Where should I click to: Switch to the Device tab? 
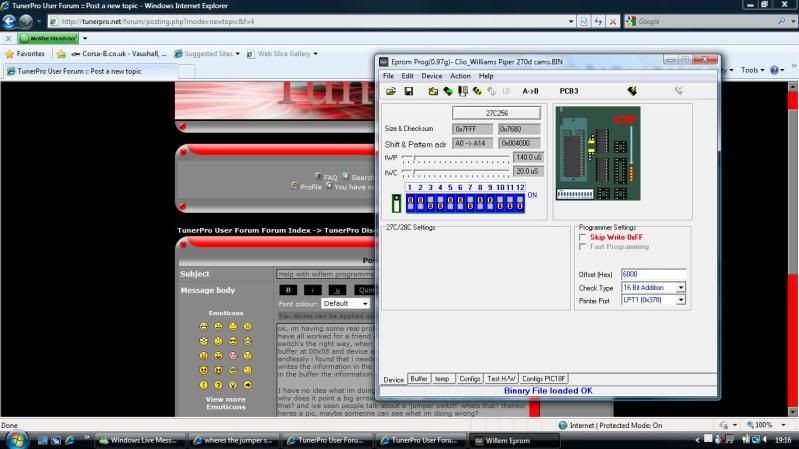(x=393, y=380)
